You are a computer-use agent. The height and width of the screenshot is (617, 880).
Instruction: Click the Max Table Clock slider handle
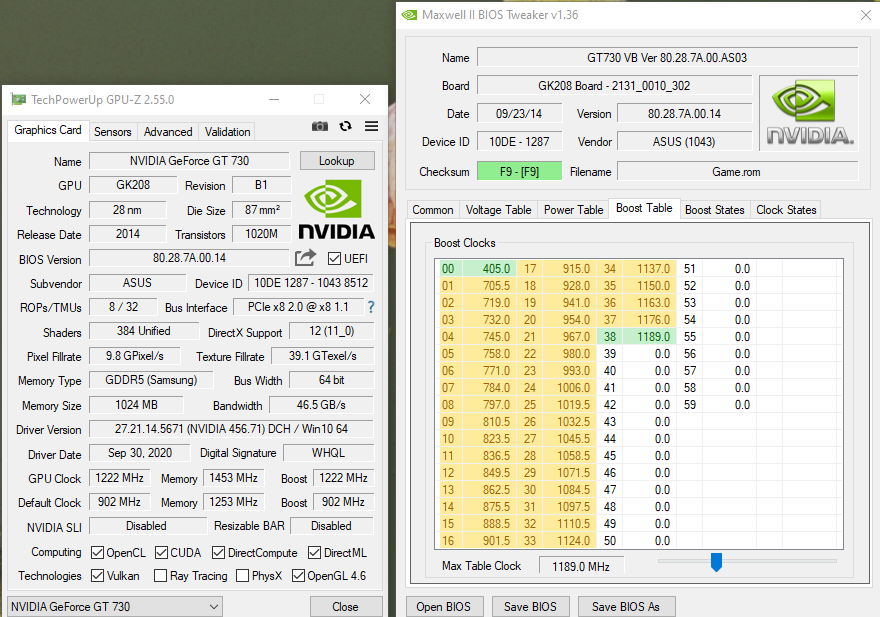coord(716,561)
